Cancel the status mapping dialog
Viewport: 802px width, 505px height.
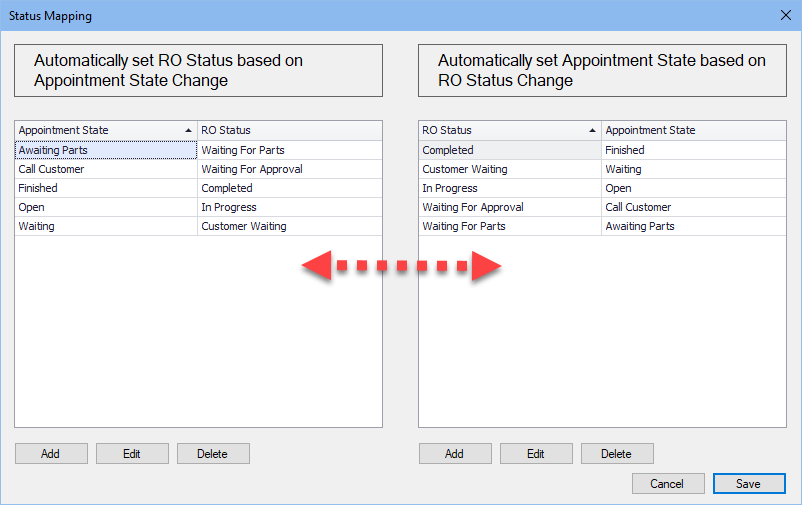coord(668,484)
